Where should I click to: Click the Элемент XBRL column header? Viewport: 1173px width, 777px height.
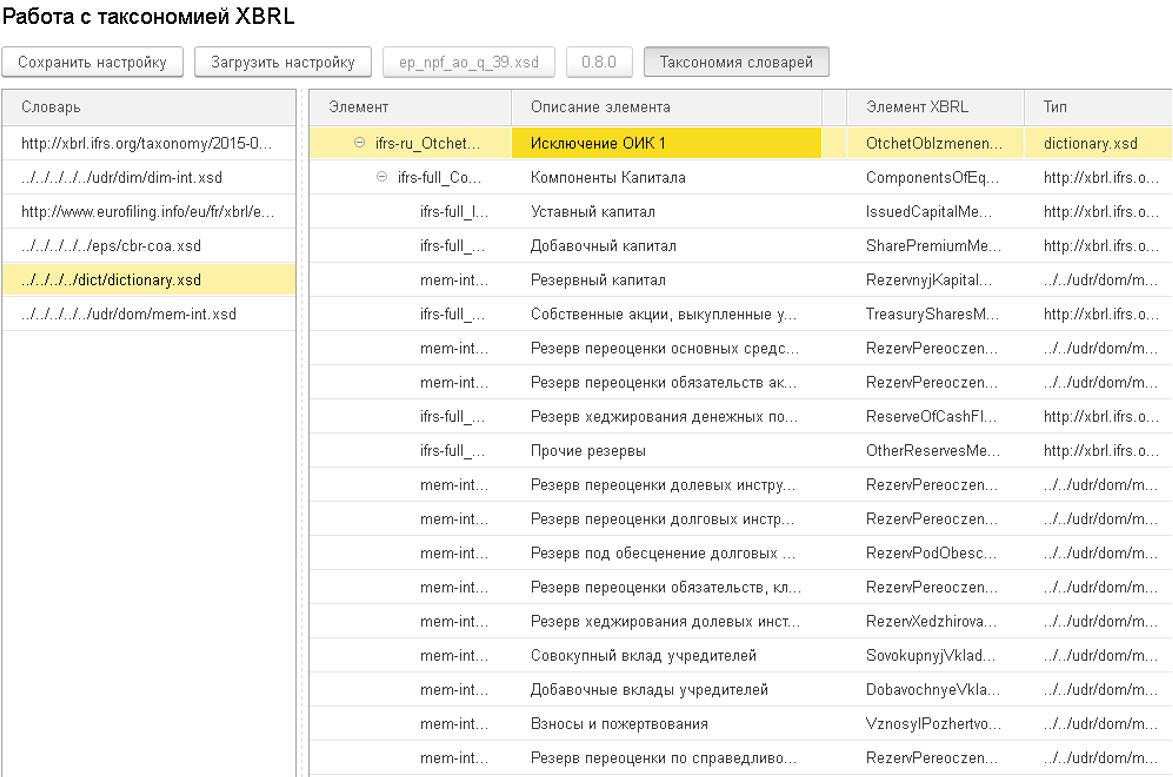[x=917, y=107]
